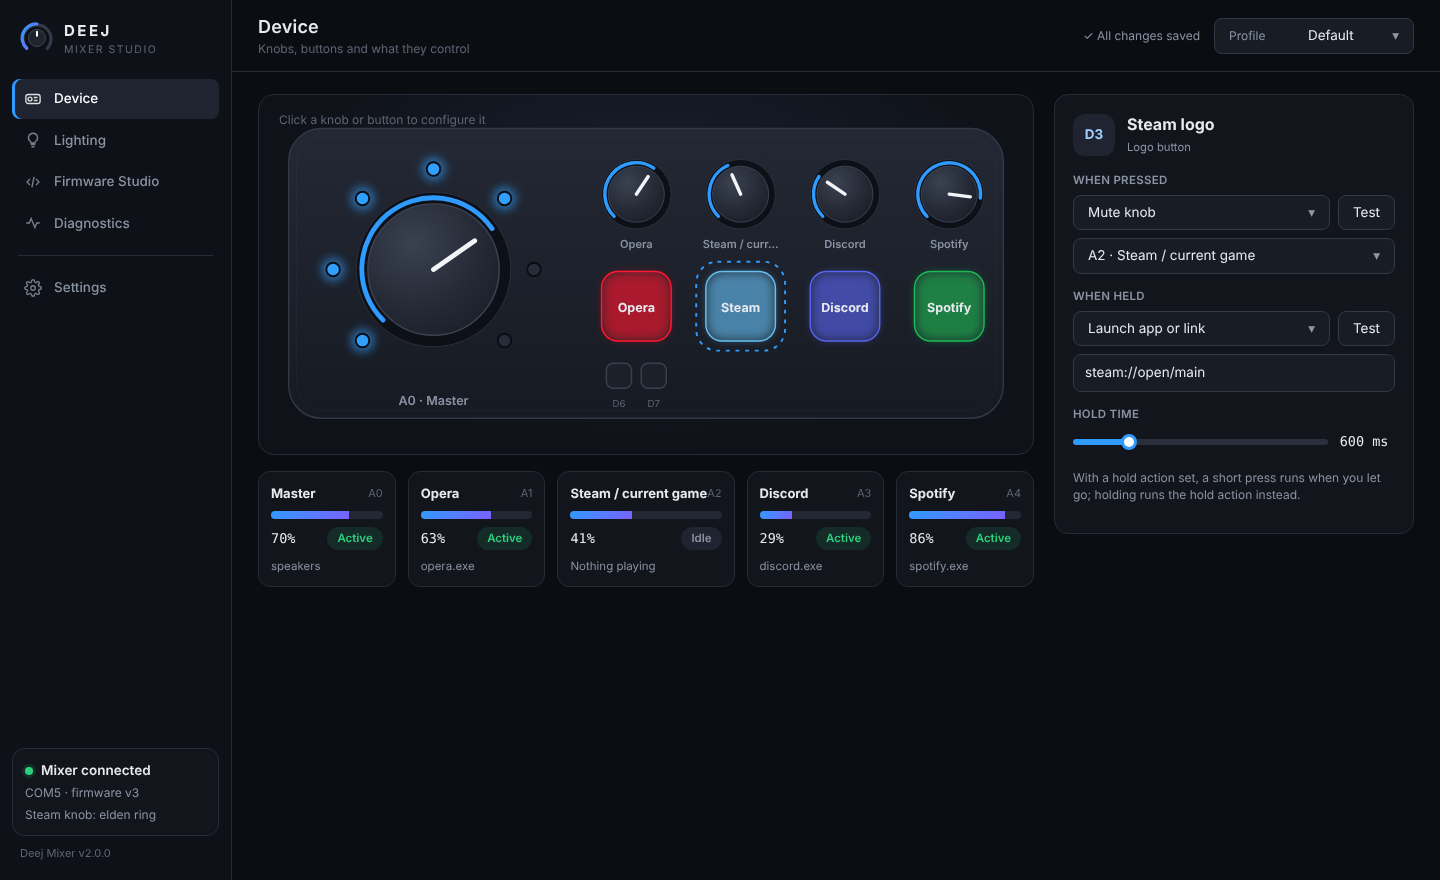This screenshot has width=1440, height=880.
Task: Open the Launch app or link dropdown
Action: coord(1201,329)
